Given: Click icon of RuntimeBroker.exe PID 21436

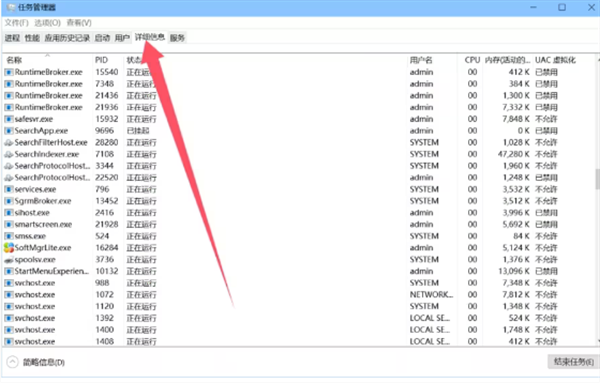Looking at the screenshot, I should coord(8,96).
